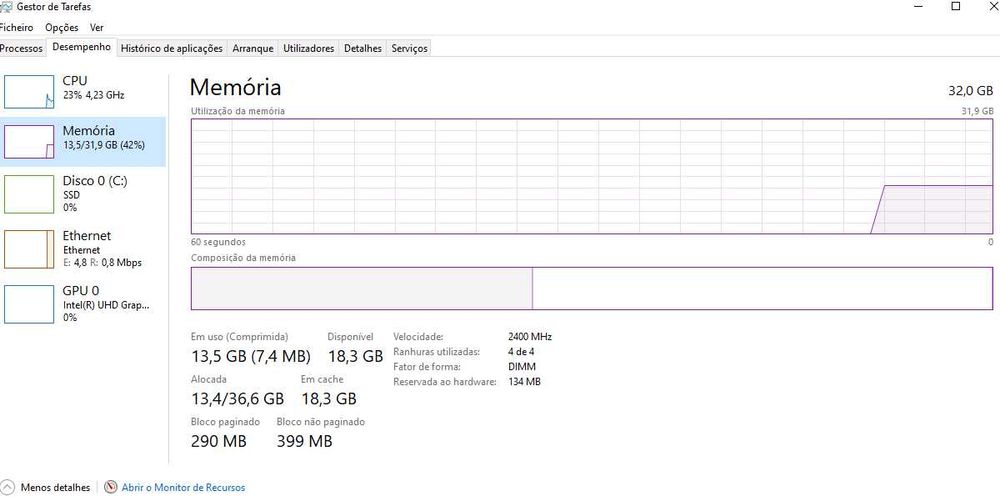Switch to the Utilizadores tab

click(309, 48)
